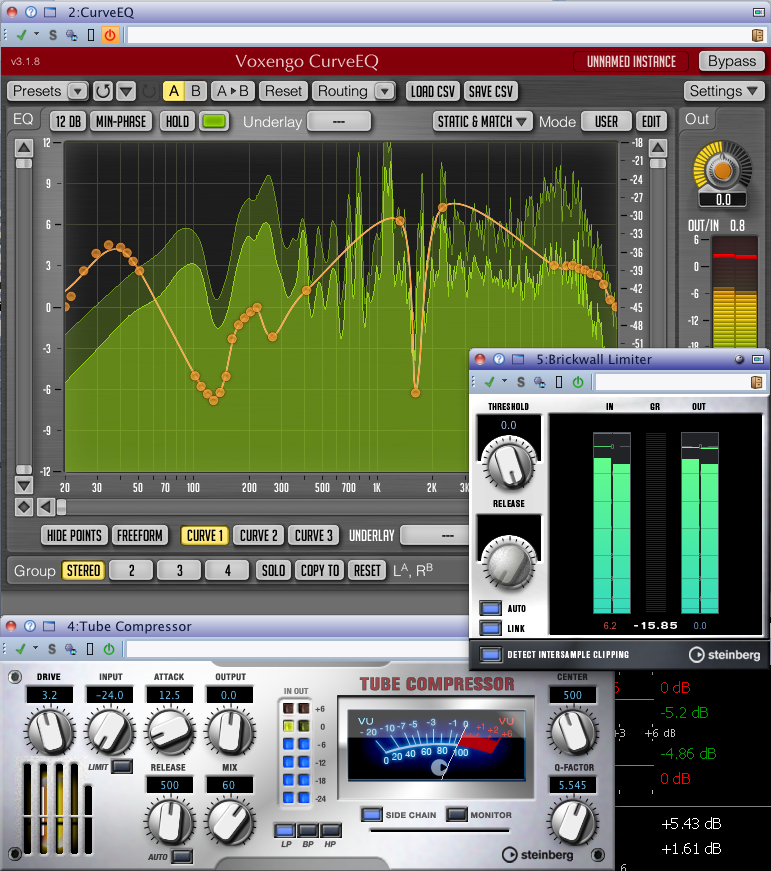
Task: Select the CURVE 1 tab
Action: (x=204, y=535)
